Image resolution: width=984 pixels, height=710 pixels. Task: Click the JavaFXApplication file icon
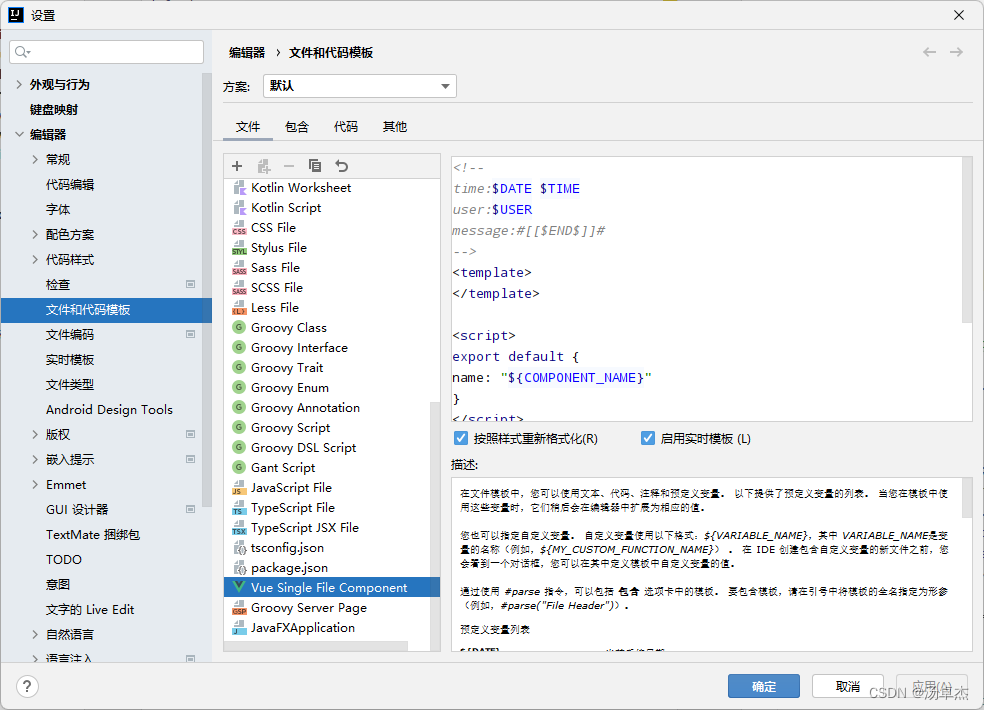point(239,628)
